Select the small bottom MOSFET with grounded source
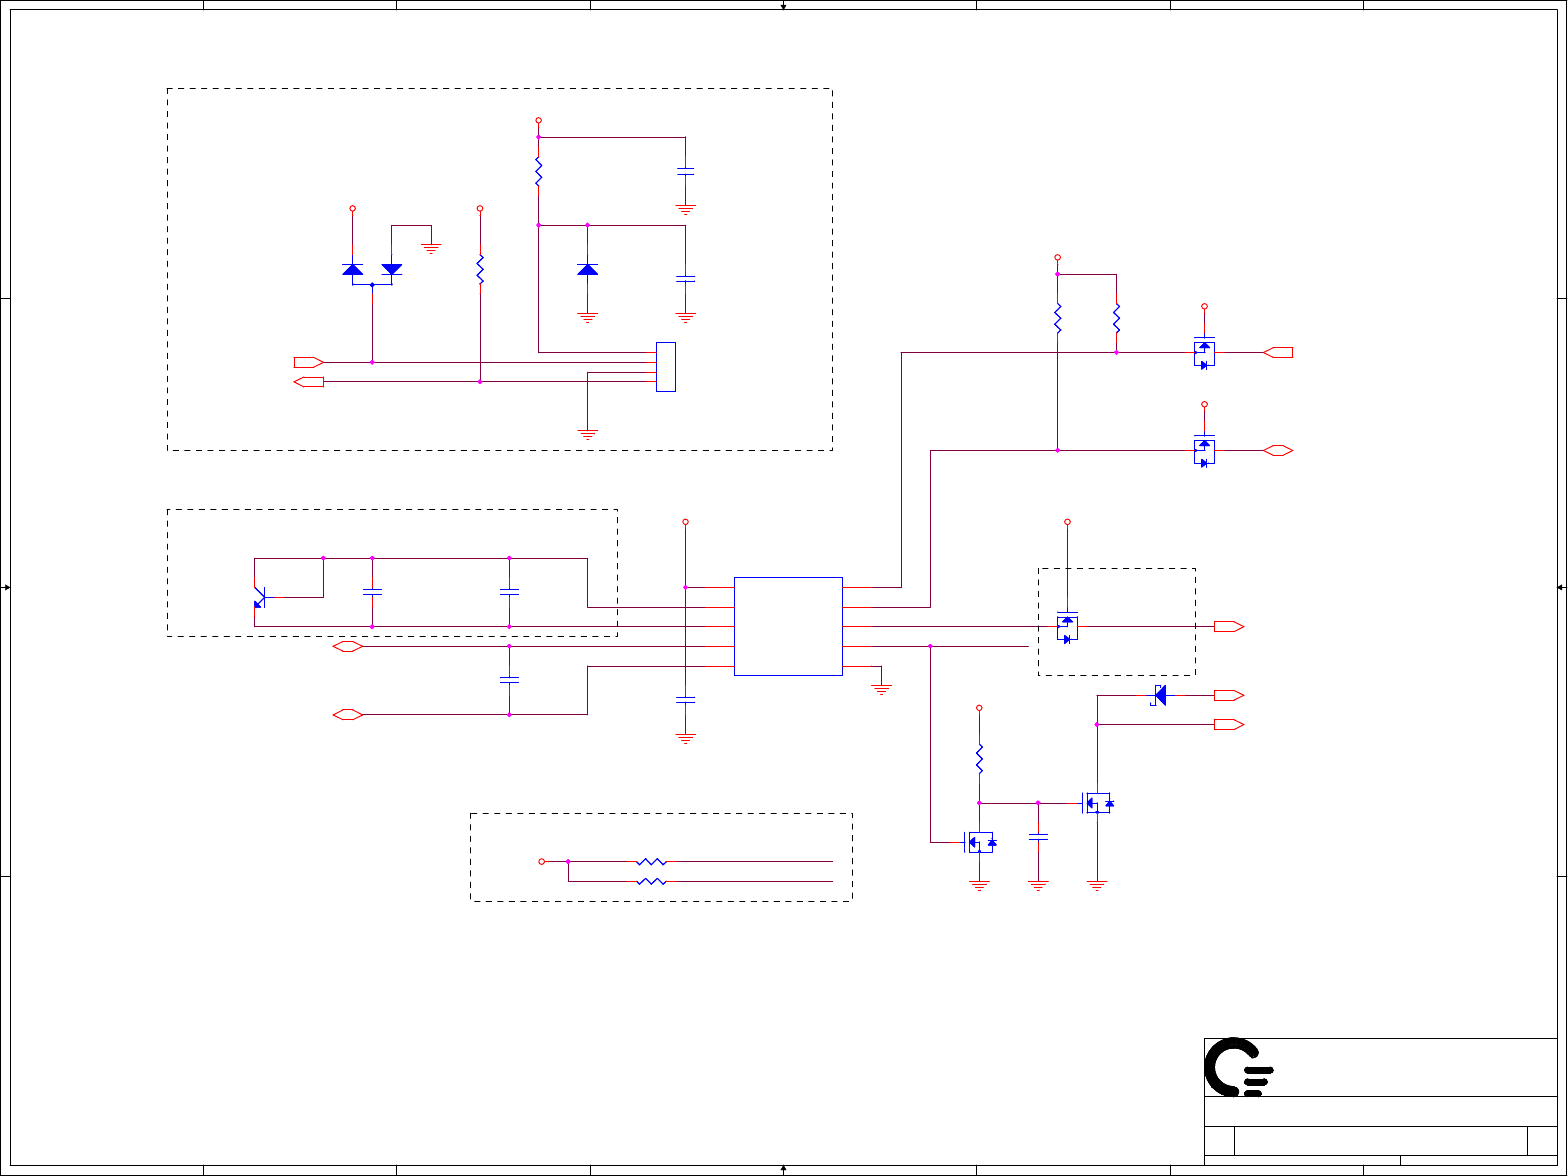The width and height of the screenshot is (1568, 1176). click(x=980, y=843)
